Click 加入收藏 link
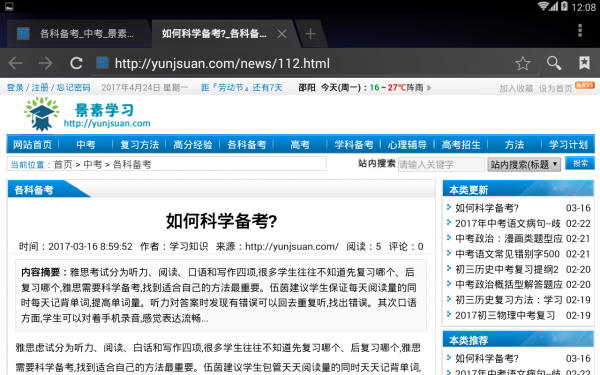Screen dimensions: 600x375 516,88
